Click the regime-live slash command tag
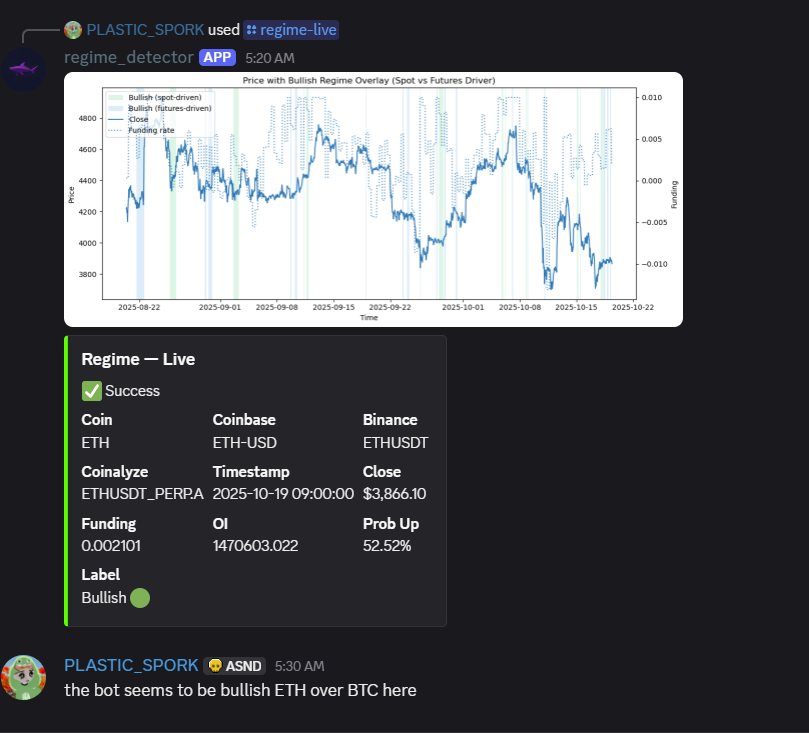809x733 pixels. pyautogui.click(x=291, y=30)
